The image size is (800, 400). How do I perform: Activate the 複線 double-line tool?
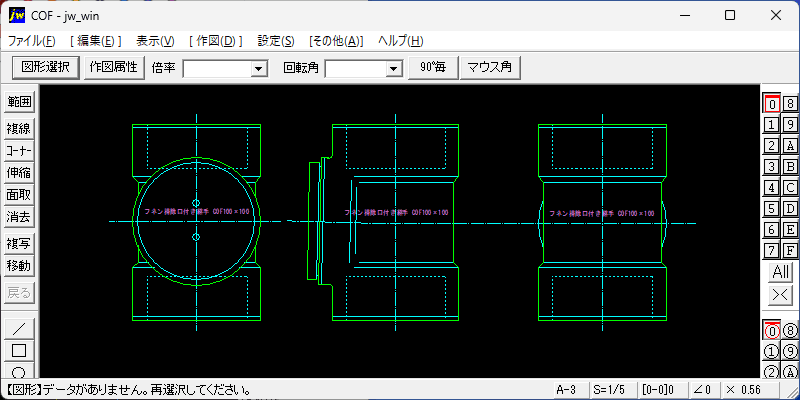pos(19,129)
